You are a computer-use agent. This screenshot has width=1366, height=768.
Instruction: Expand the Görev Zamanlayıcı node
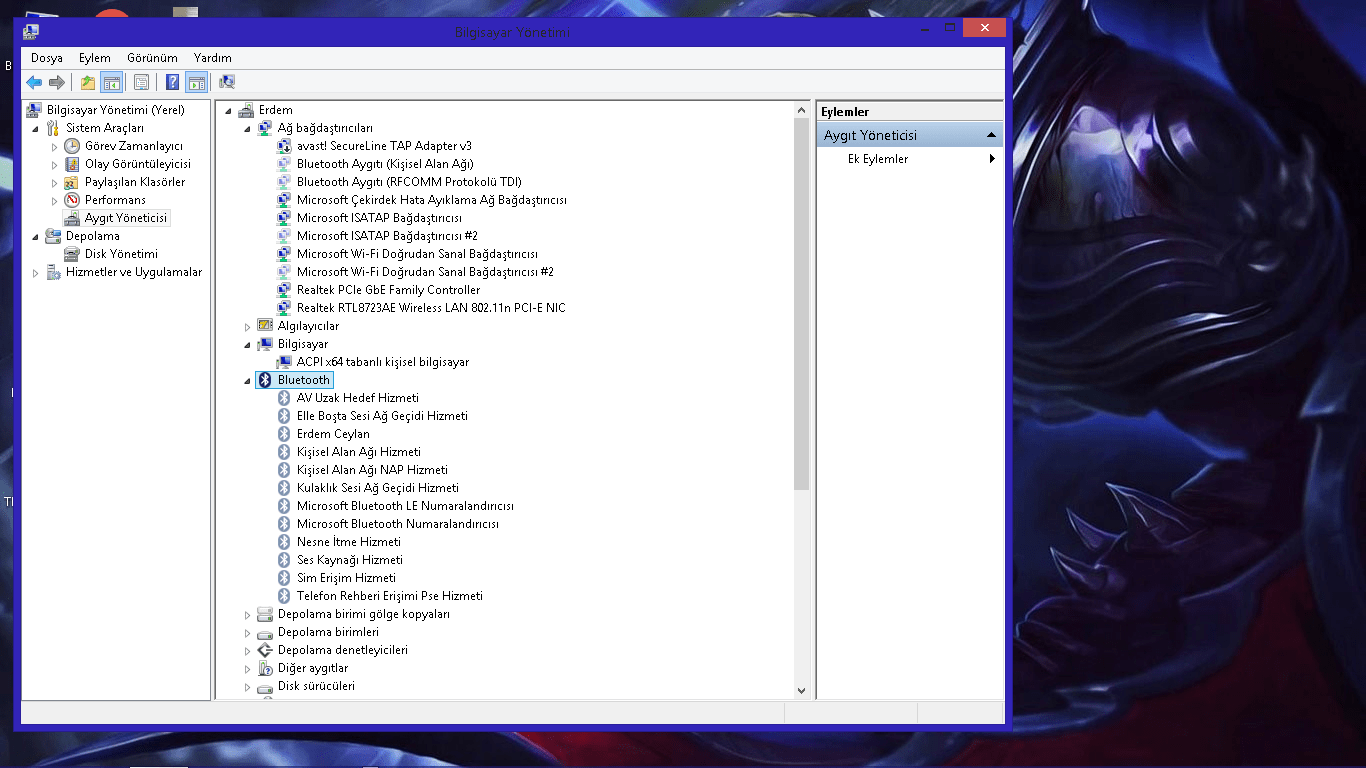[x=55, y=147]
